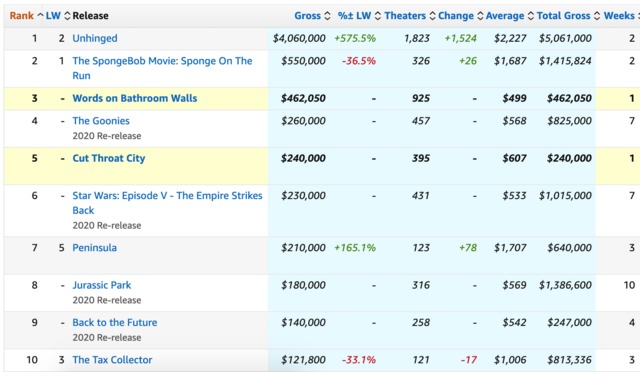Open The Goonies movie link
The width and height of the screenshot is (640, 372).
point(101,121)
